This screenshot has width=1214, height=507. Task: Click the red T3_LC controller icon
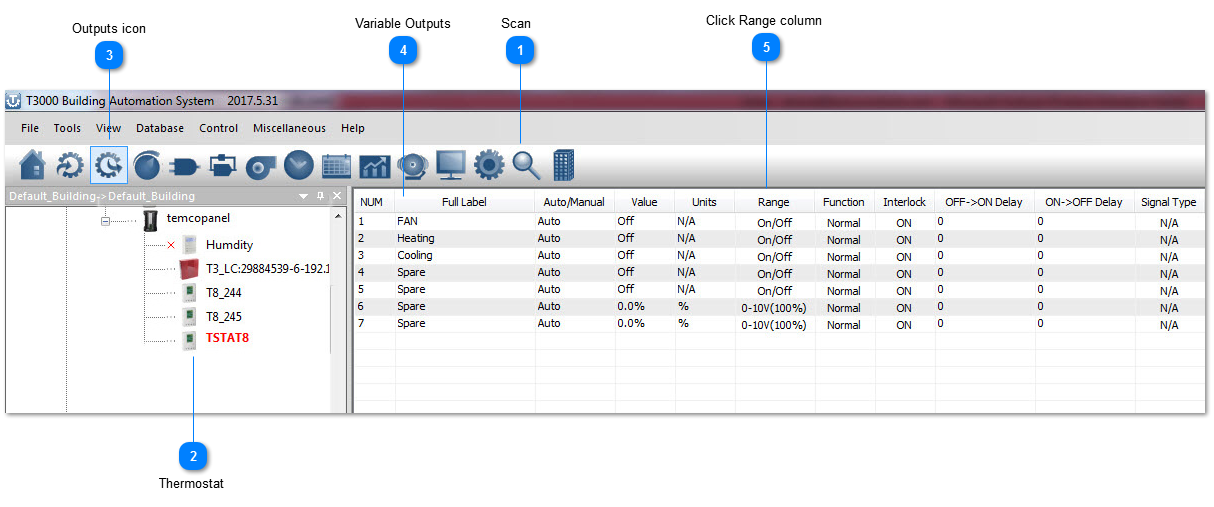point(189,268)
